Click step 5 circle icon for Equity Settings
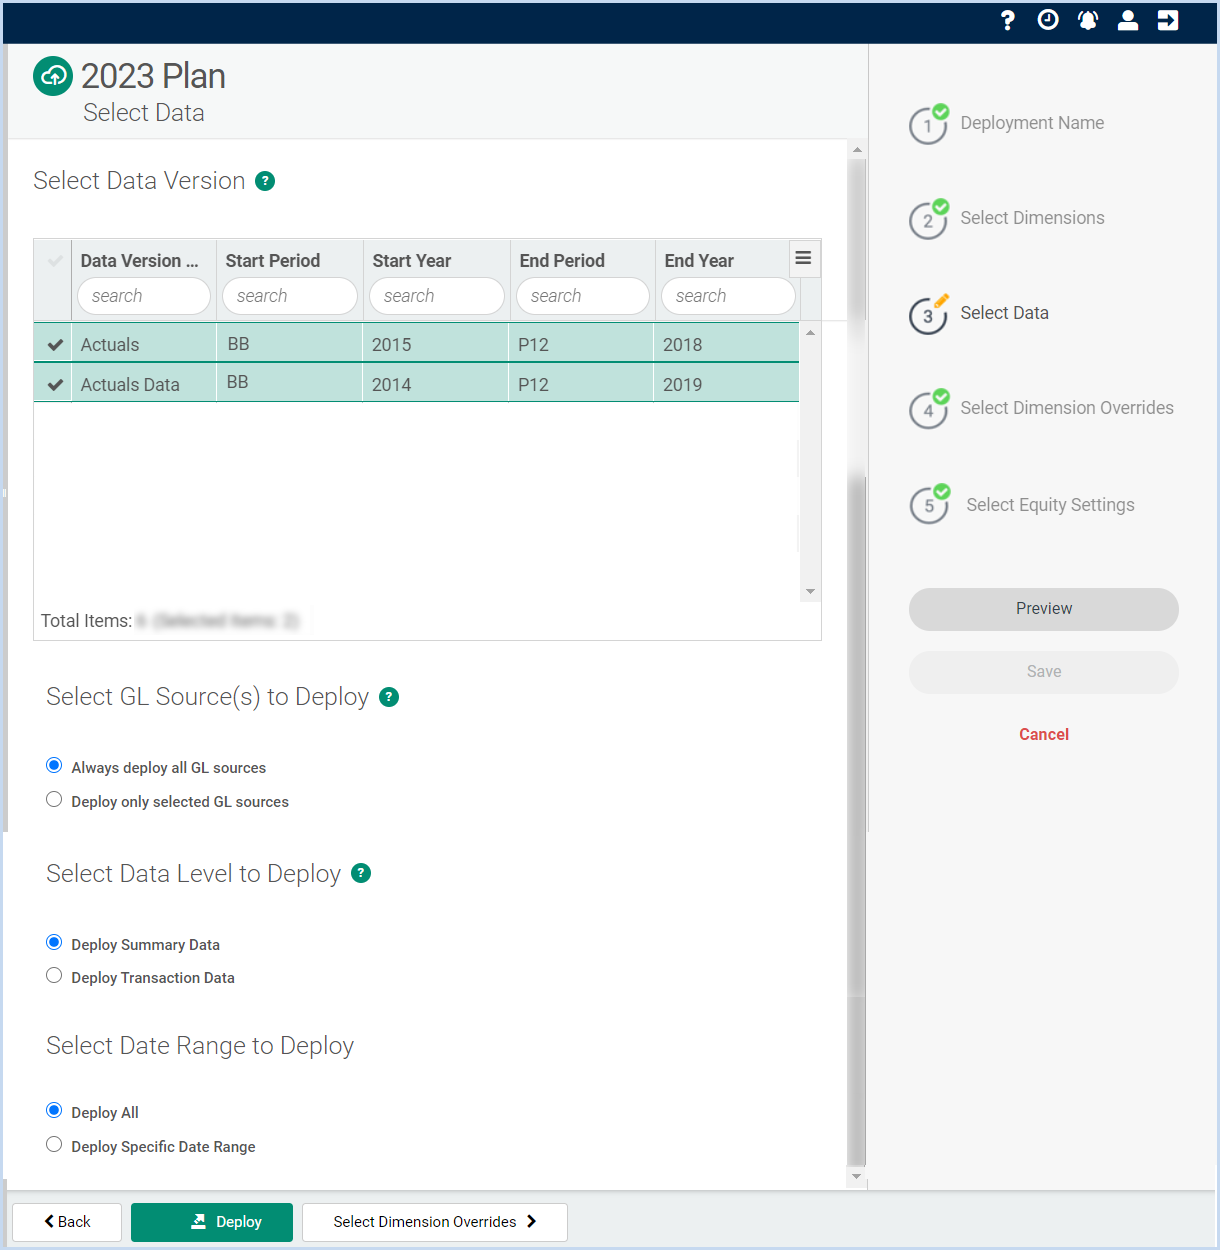Viewport: 1220px width, 1250px height. click(x=929, y=505)
